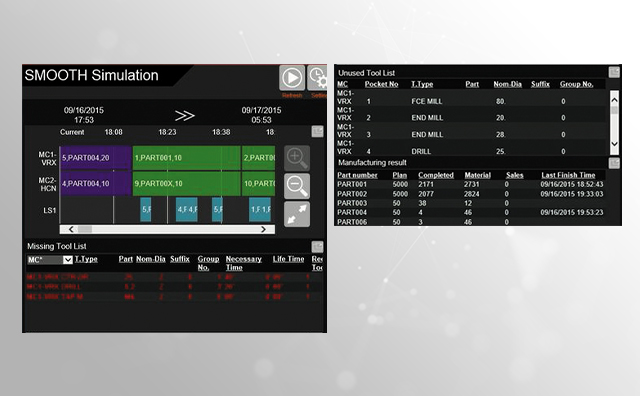The width and height of the screenshot is (640, 396).
Task: Sort unused tools by Pocket No
Action: [381, 84]
